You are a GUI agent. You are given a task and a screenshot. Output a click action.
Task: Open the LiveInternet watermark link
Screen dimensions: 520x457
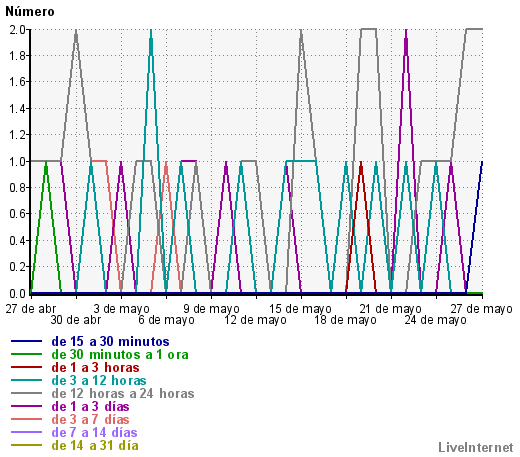click(476, 447)
